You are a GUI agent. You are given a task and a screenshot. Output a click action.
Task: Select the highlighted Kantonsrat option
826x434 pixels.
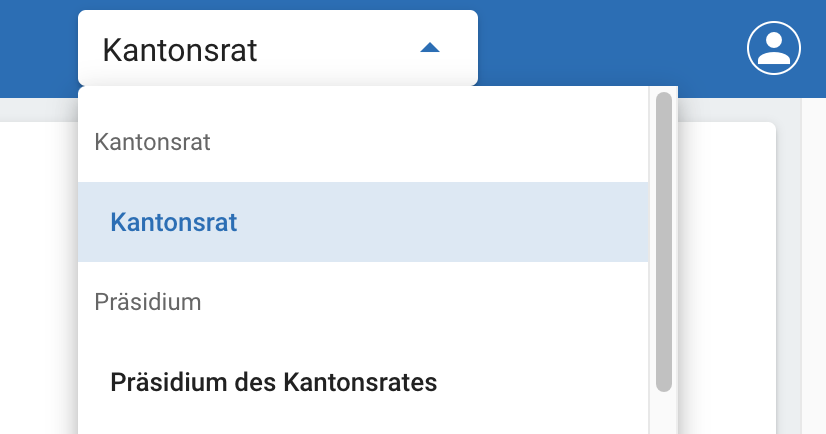pos(174,222)
